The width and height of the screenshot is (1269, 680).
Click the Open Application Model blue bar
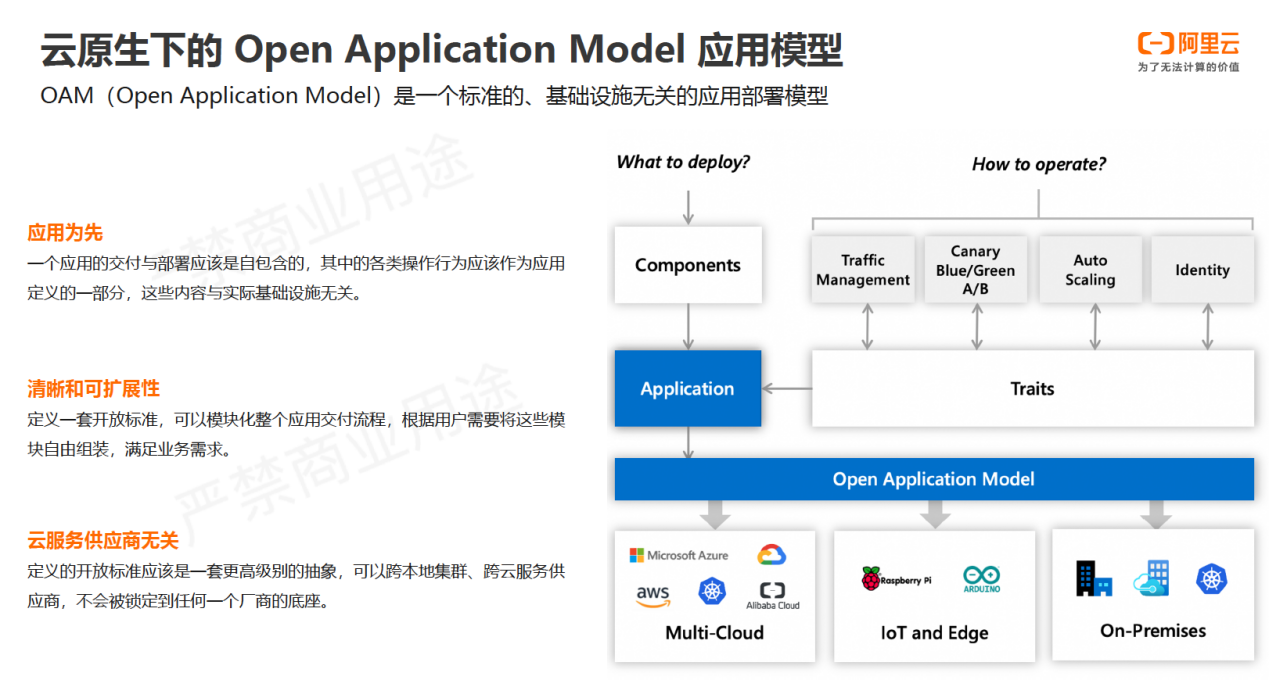pos(933,479)
